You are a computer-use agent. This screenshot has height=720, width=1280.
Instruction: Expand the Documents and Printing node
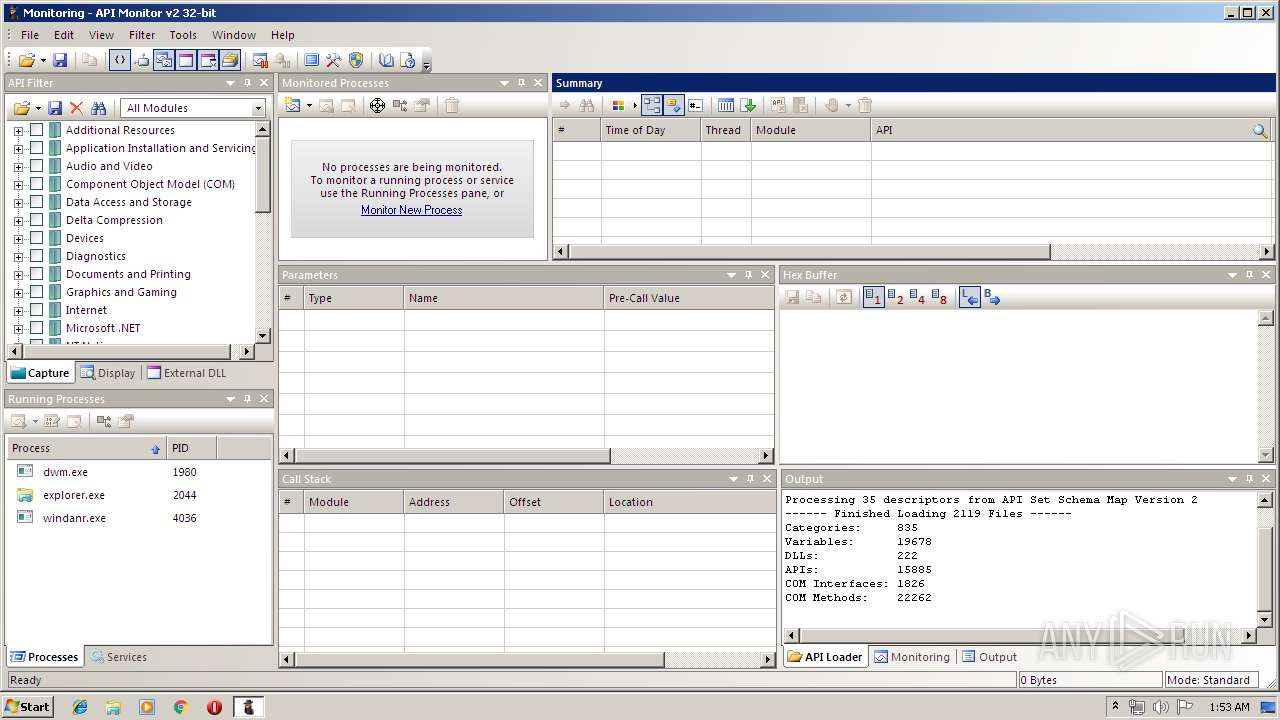(x=18, y=274)
